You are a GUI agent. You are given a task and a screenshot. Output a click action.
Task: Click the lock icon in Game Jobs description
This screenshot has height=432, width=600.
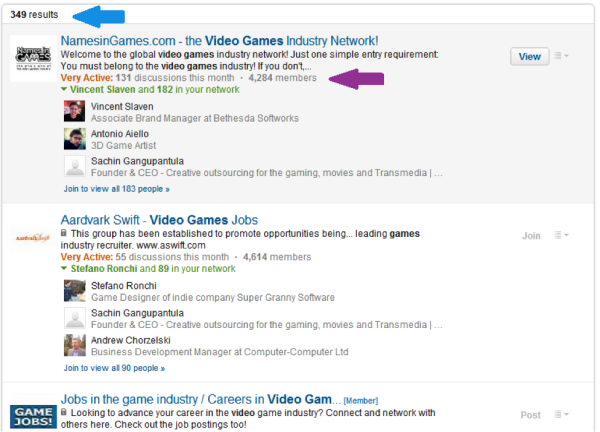coord(64,412)
